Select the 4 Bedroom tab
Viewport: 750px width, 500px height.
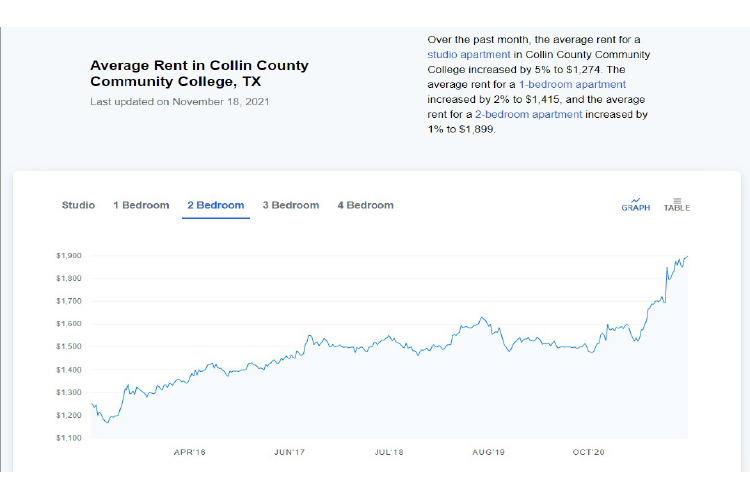pos(365,205)
